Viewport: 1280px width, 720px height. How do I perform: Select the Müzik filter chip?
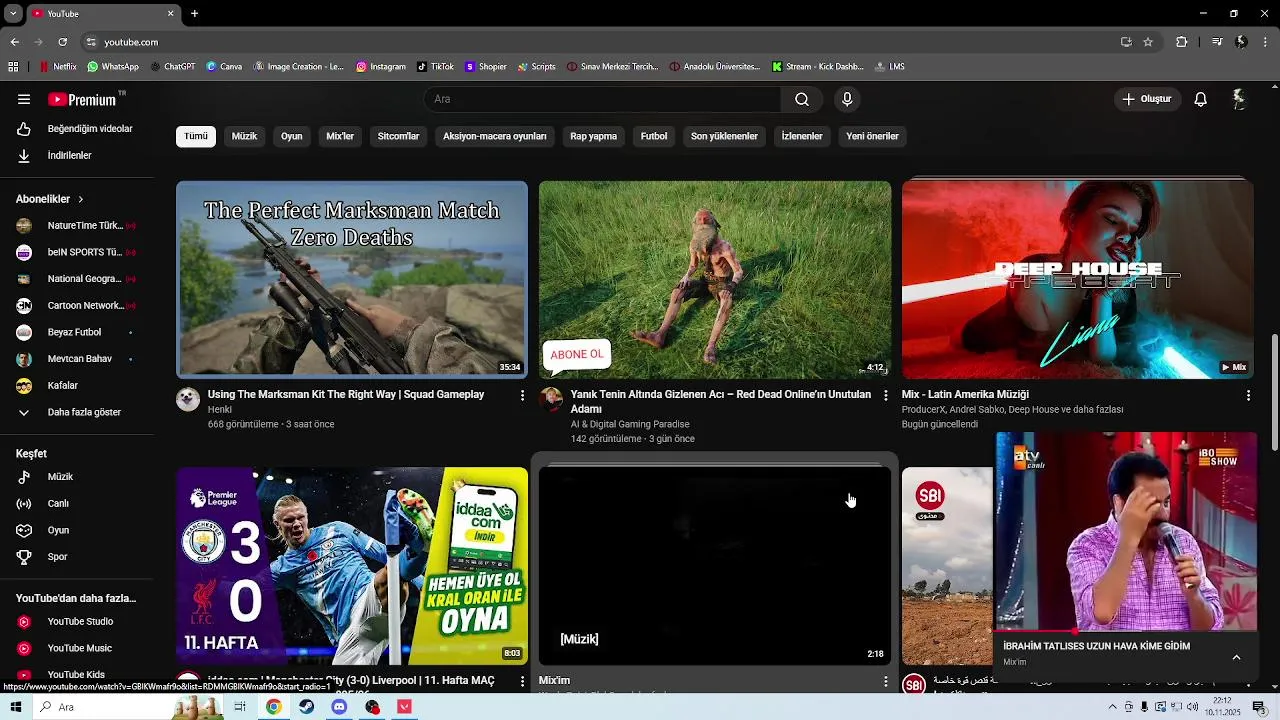point(244,136)
